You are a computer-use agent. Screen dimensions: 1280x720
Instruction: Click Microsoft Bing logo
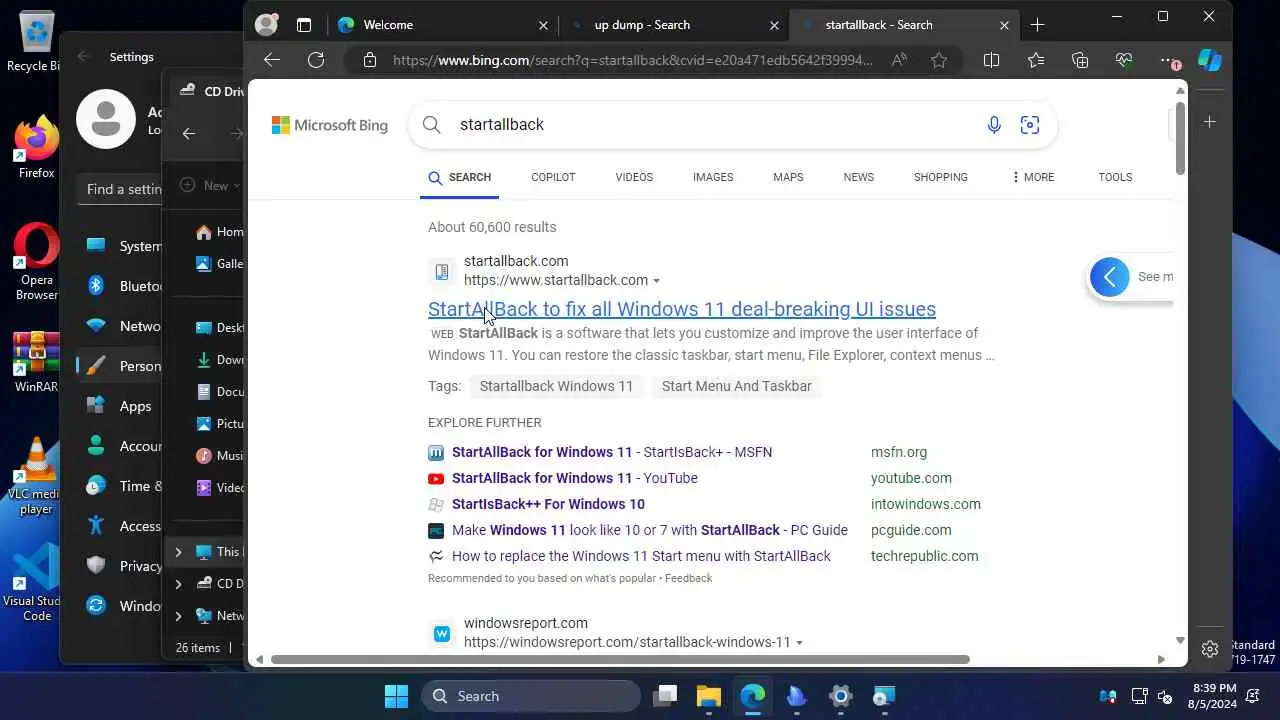point(330,125)
